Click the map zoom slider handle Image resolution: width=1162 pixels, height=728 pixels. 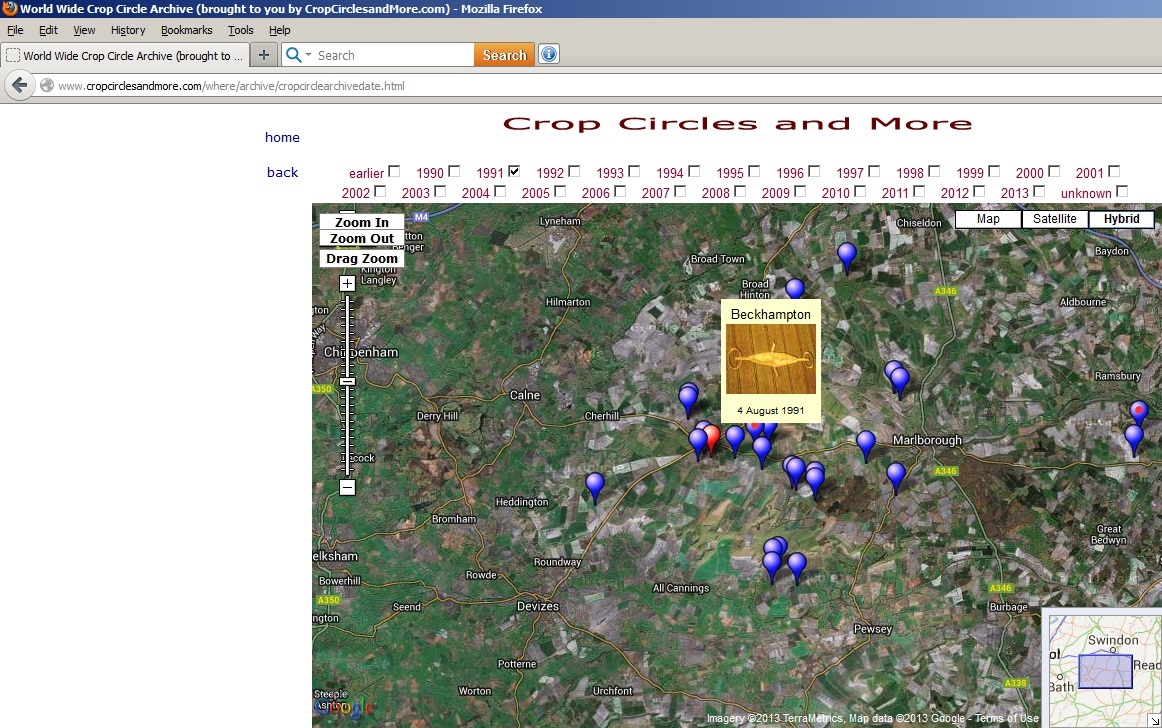tap(347, 381)
